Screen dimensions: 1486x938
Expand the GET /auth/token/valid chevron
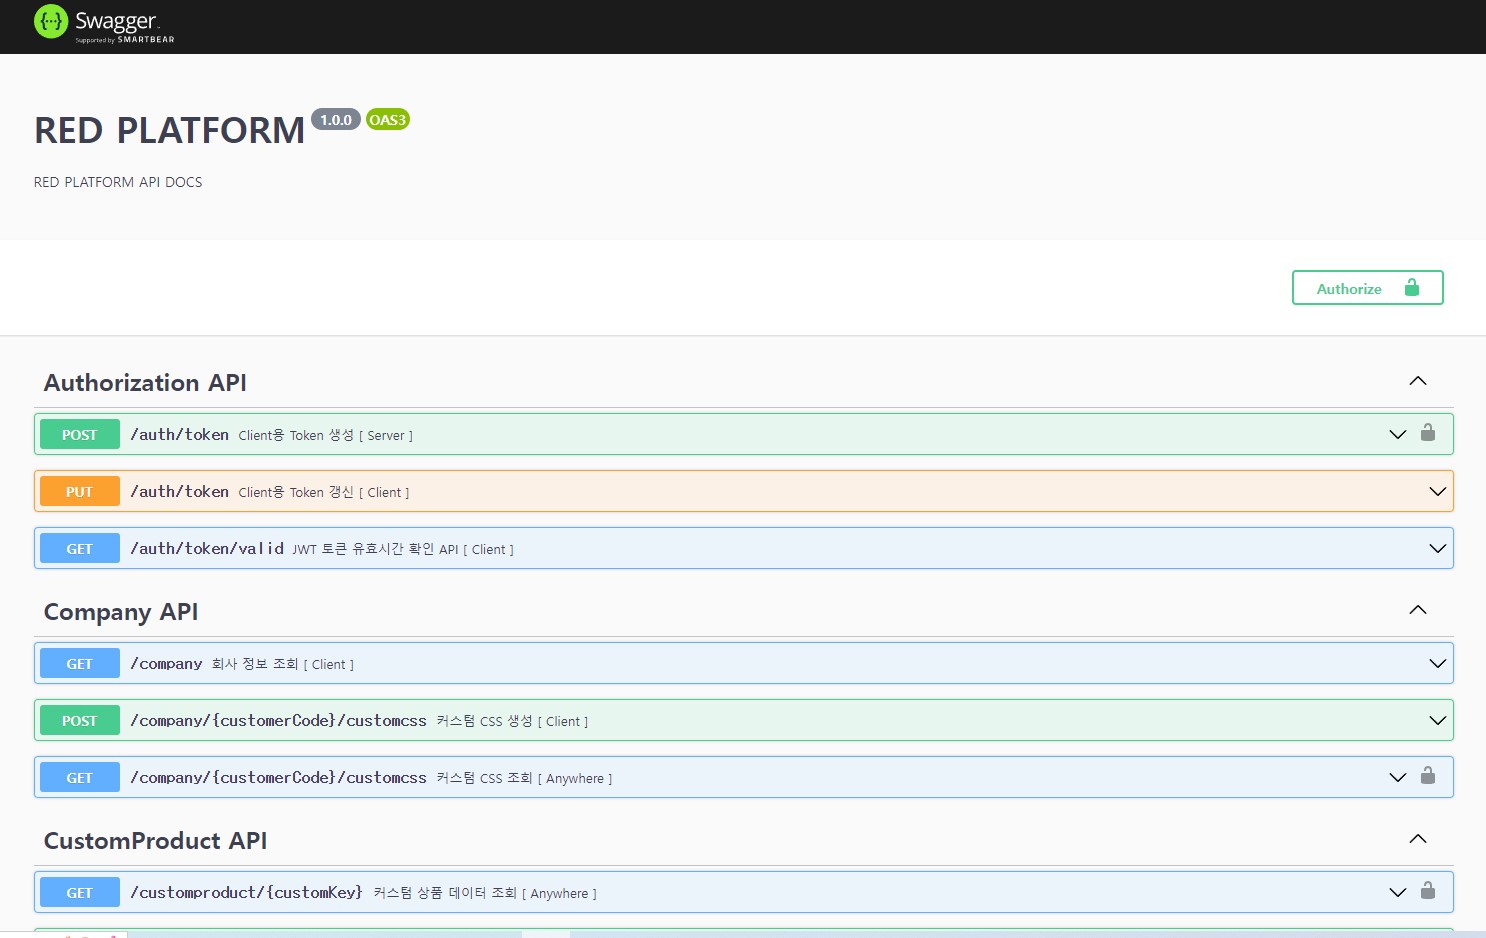pyautogui.click(x=1438, y=548)
